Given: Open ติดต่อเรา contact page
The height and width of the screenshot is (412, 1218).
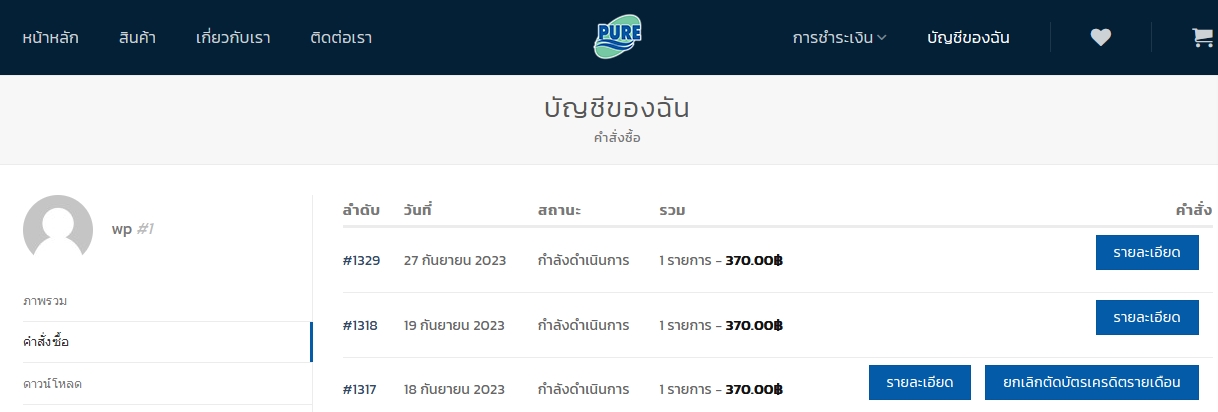Looking at the screenshot, I should [x=341, y=38].
